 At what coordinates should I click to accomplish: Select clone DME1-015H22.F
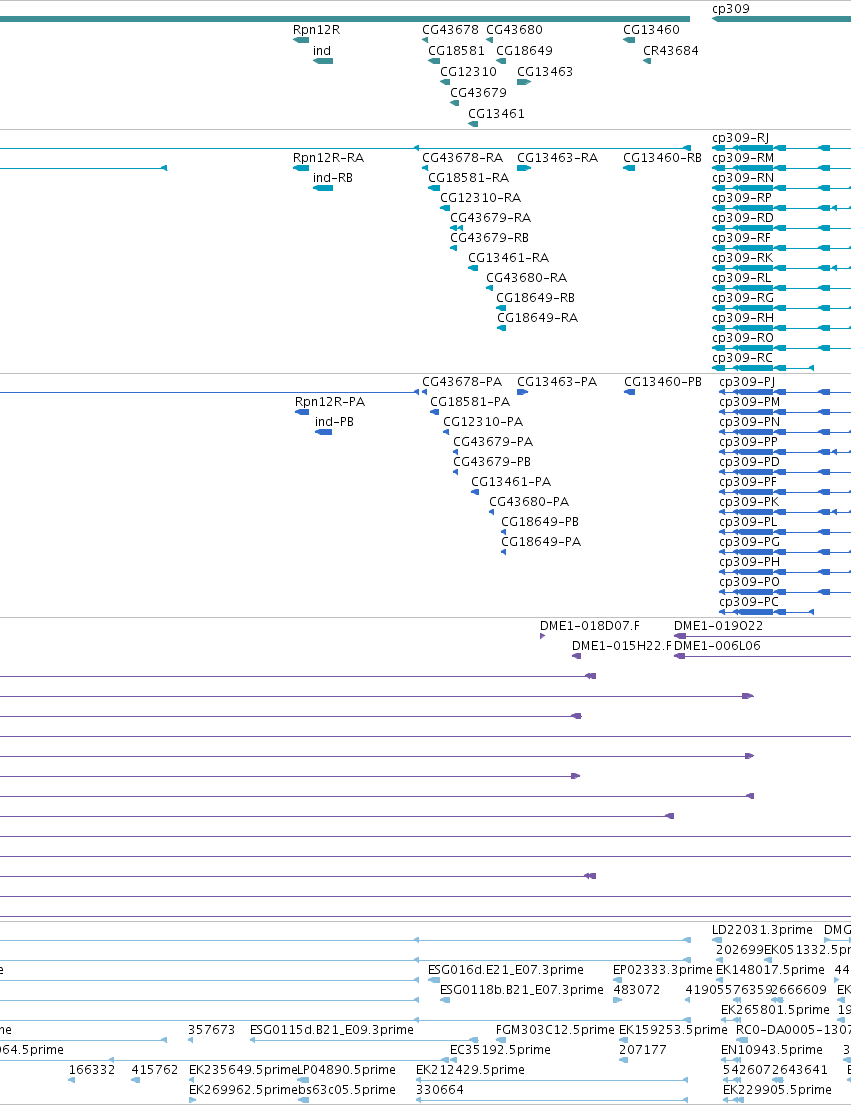[576, 656]
